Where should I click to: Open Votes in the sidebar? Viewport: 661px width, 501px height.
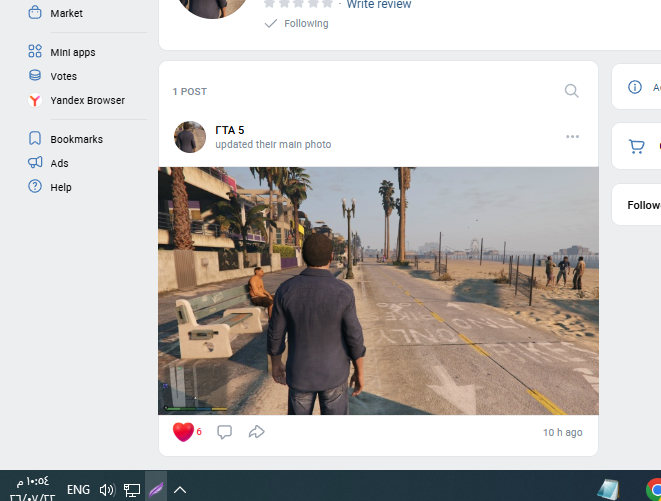pyautogui.click(x=63, y=76)
